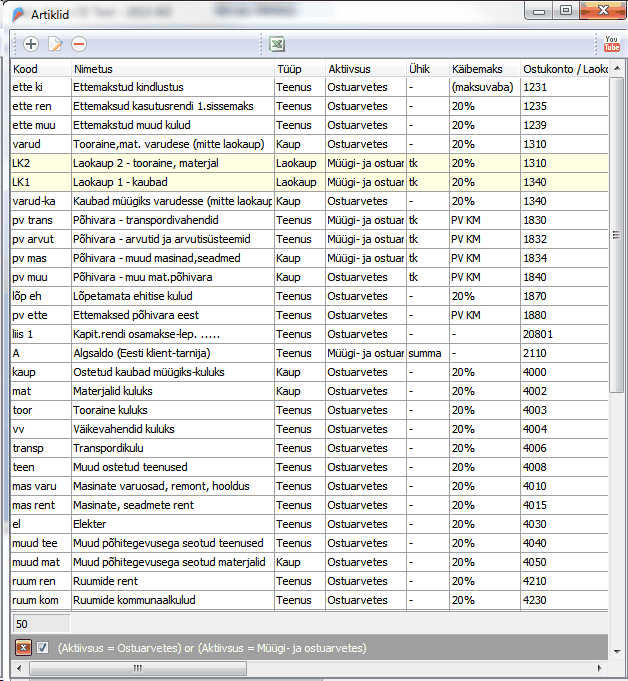The height and width of the screenshot is (681, 628).
Task: Select 'Ettemaksed põhivara eest' row
Action: point(309,315)
